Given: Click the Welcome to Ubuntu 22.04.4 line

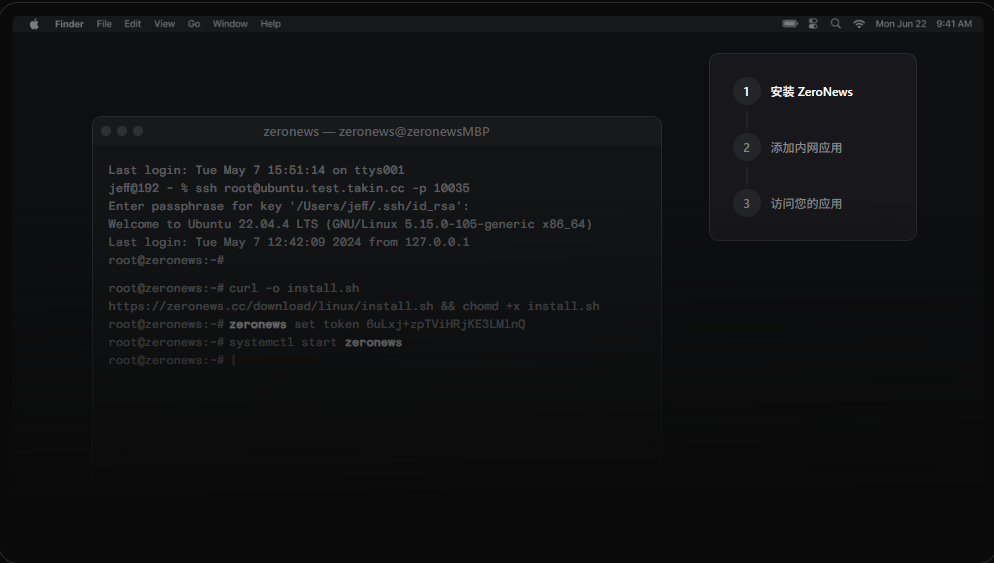Looking at the screenshot, I should [x=350, y=224].
